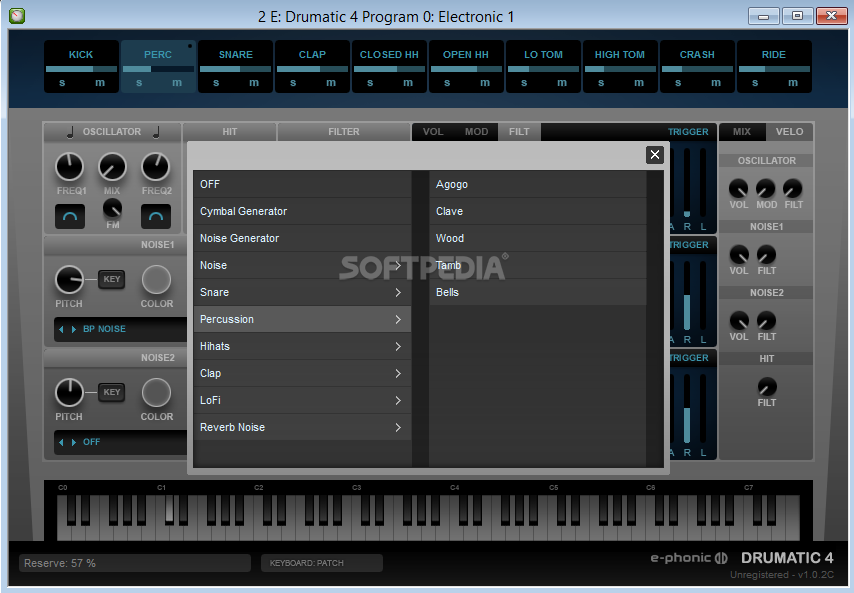
Task: Select next NOISE2 sound with right arrow
Action: tap(74, 442)
